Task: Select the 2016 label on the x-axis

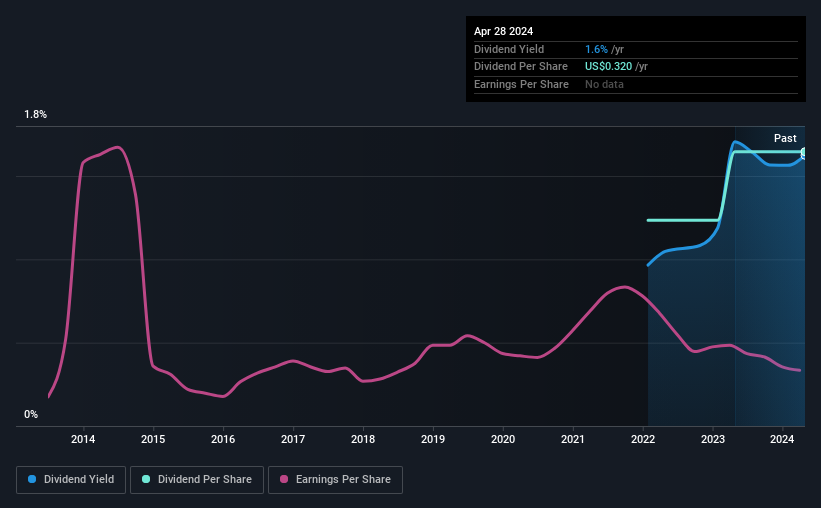Action: pos(223,439)
